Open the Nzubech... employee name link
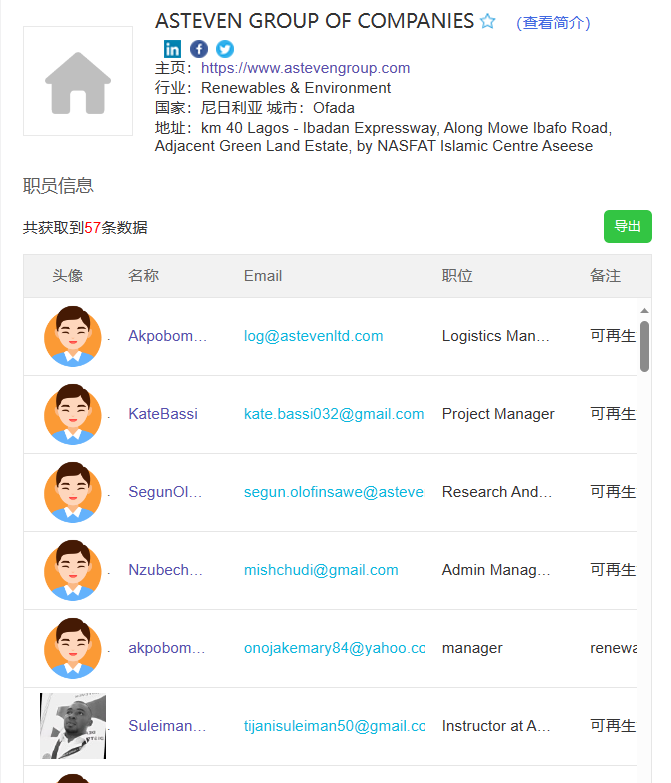The width and height of the screenshot is (671, 783). [165, 570]
